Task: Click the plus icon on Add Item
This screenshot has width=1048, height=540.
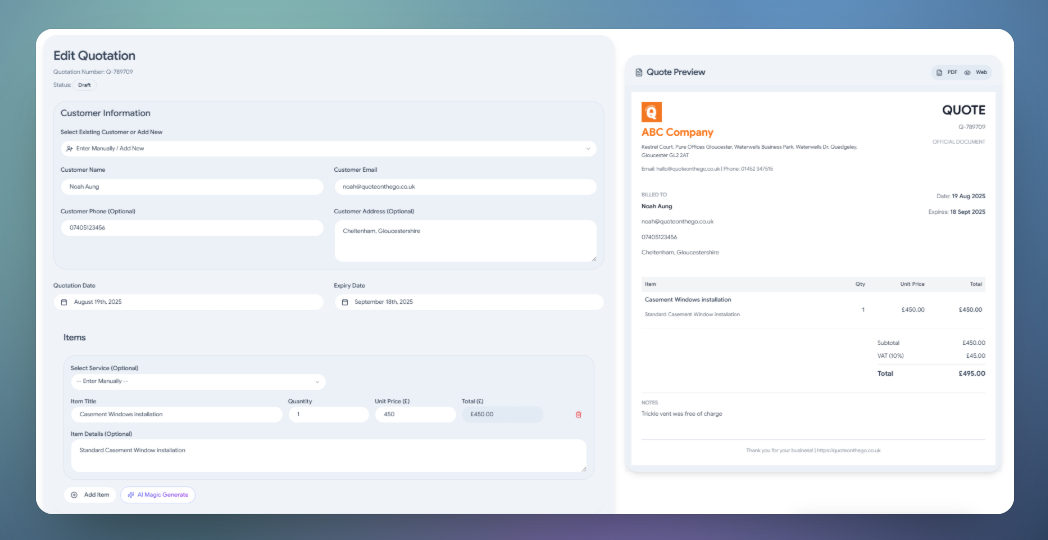Action: pyautogui.click(x=74, y=495)
